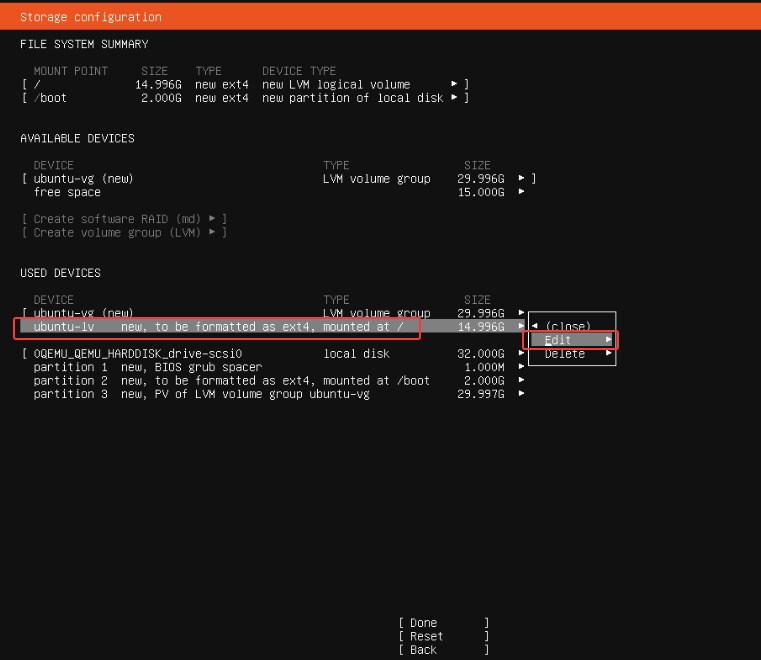Image resolution: width=761 pixels, height=660 pixels.
Task: Click the arrow beside free space 15.000G
Action: click(x=521, y=192)
